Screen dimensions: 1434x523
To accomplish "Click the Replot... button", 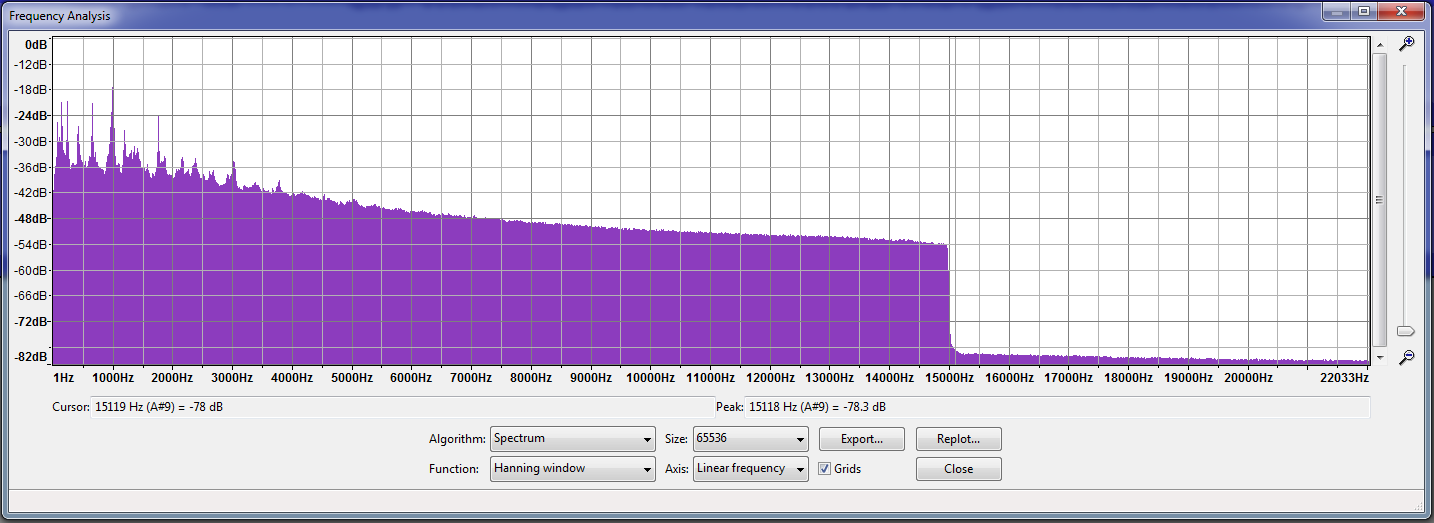I will (x=958, y=439).
